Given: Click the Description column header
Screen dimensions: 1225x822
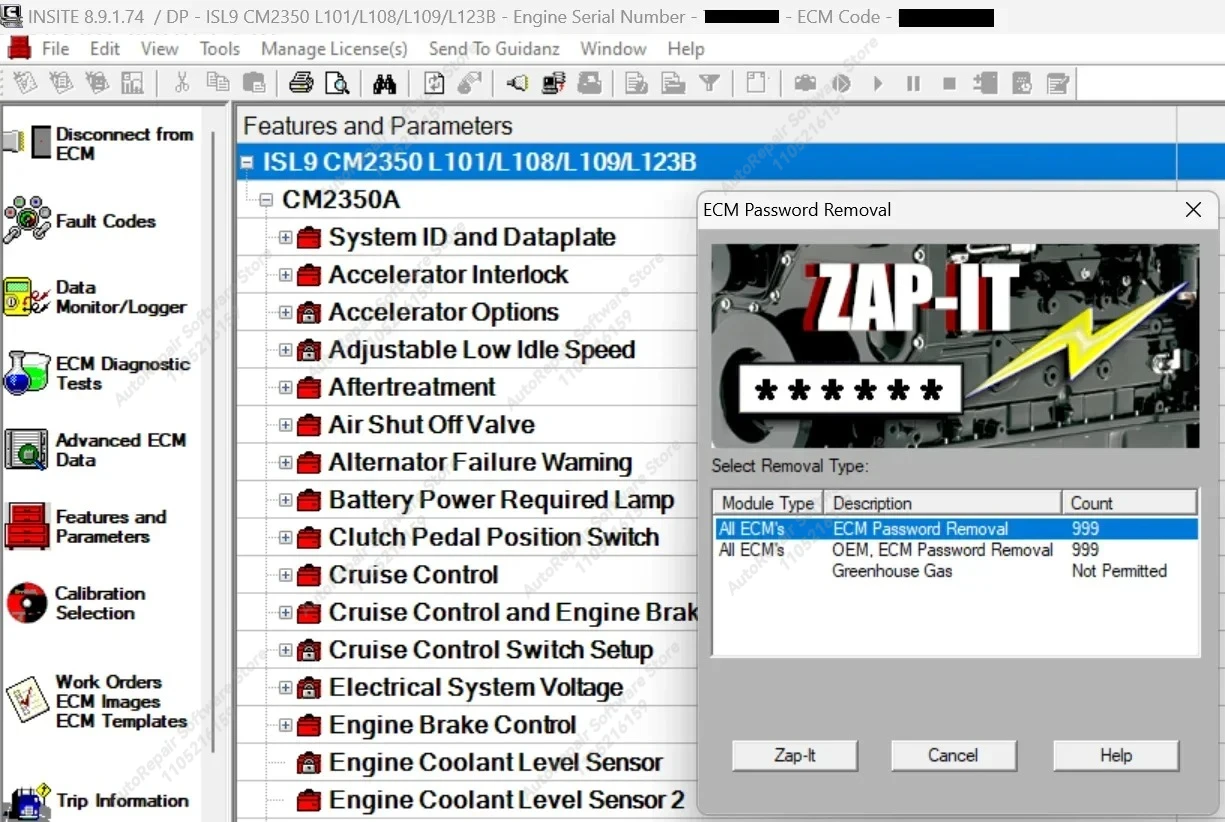Looking at the screenshot, I should click(943, 503).
